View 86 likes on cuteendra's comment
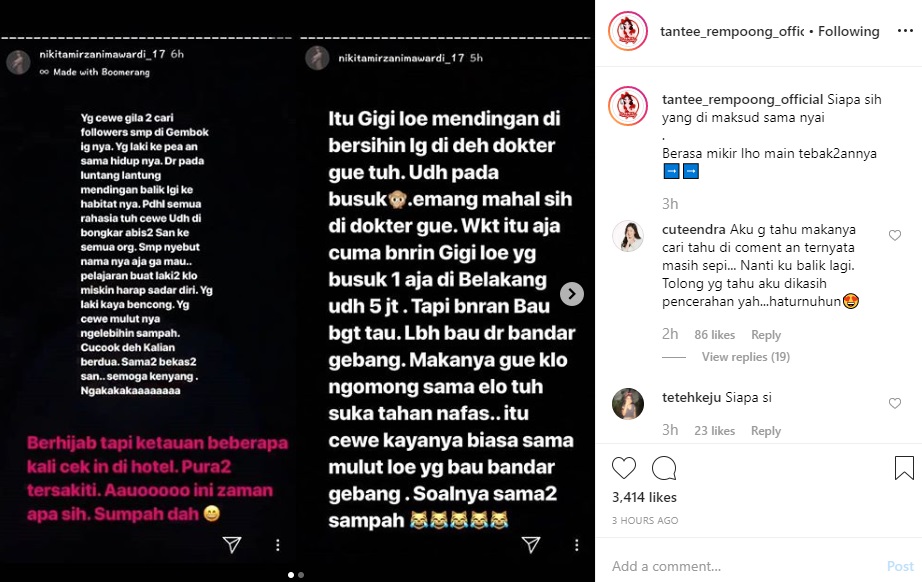This screenshot has width=922, height=582. (x=714, y=335)
